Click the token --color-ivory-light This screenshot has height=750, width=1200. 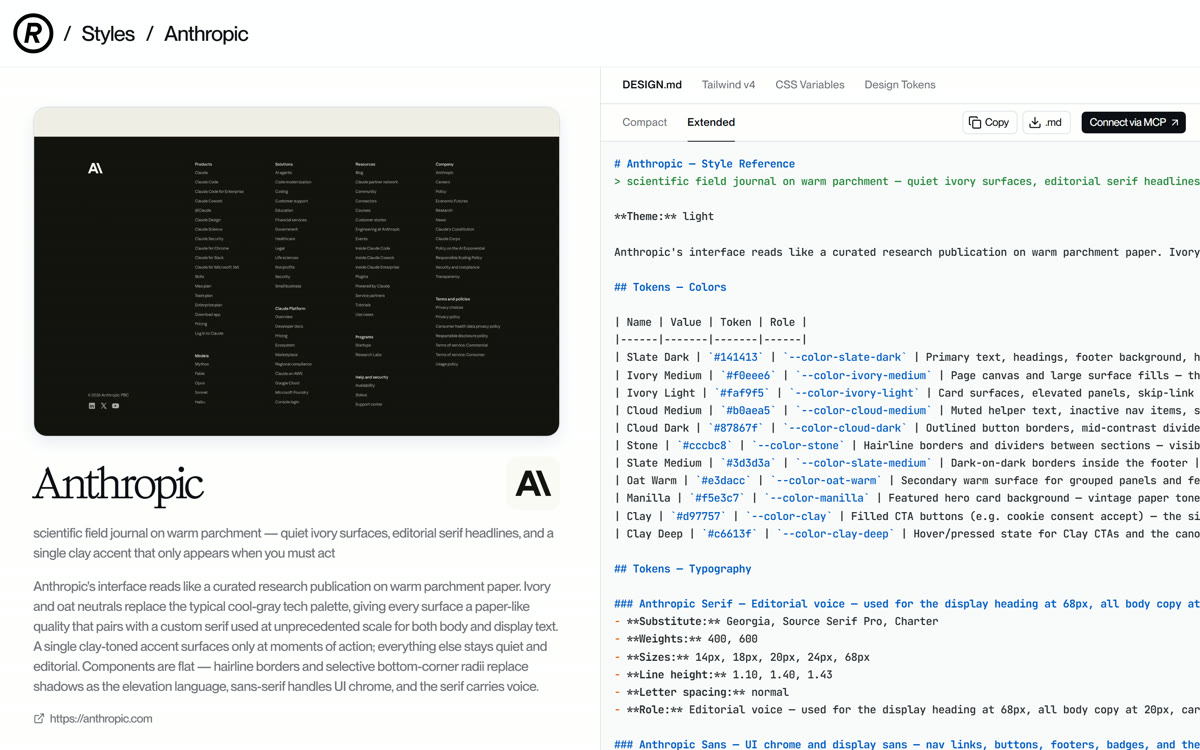pyautogui.click(x=854, y=393)
